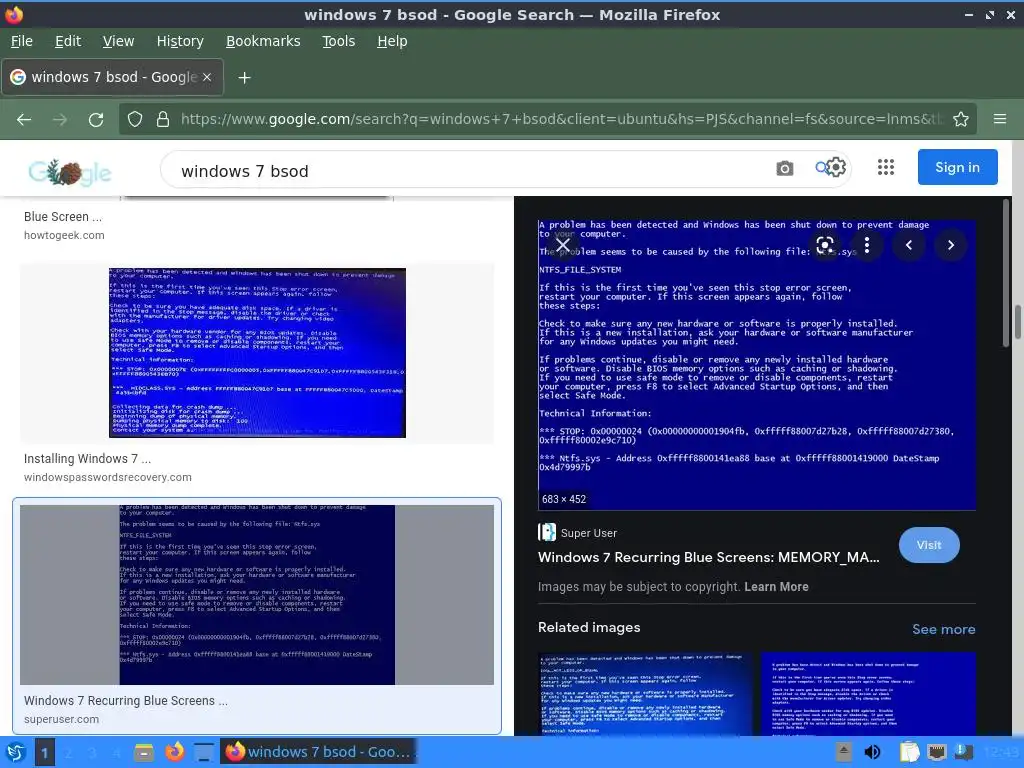The width and height of the screenshot is (1024, 768).
Task: Click the 'Blue Screen ...' result caption
Action: point(63,216)
